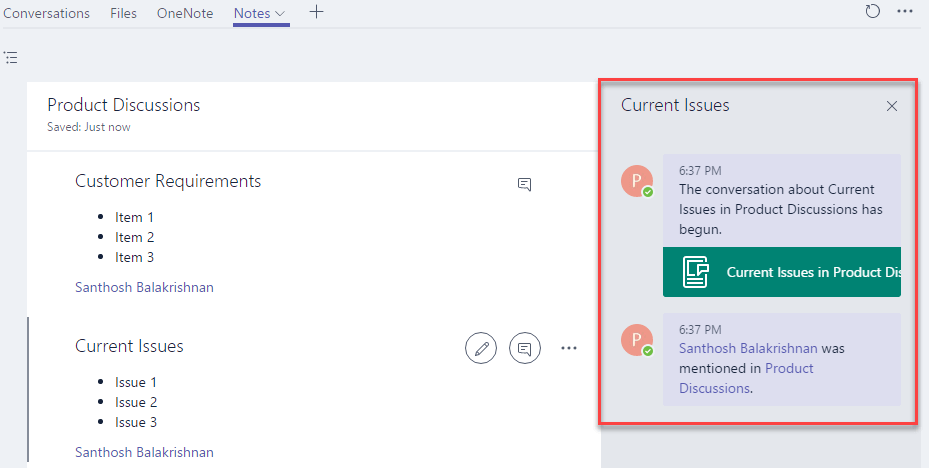Screen dimensions: 929x468
Task: Go to the OneNote tab
Action: (x=185, y=13)
